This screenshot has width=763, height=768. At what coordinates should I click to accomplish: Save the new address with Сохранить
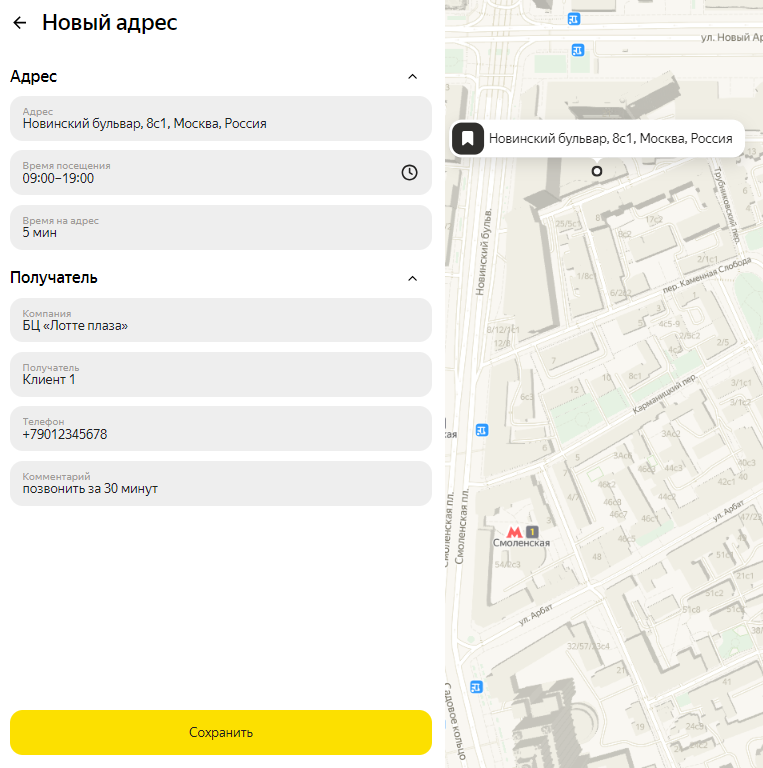tap(221, 732)
